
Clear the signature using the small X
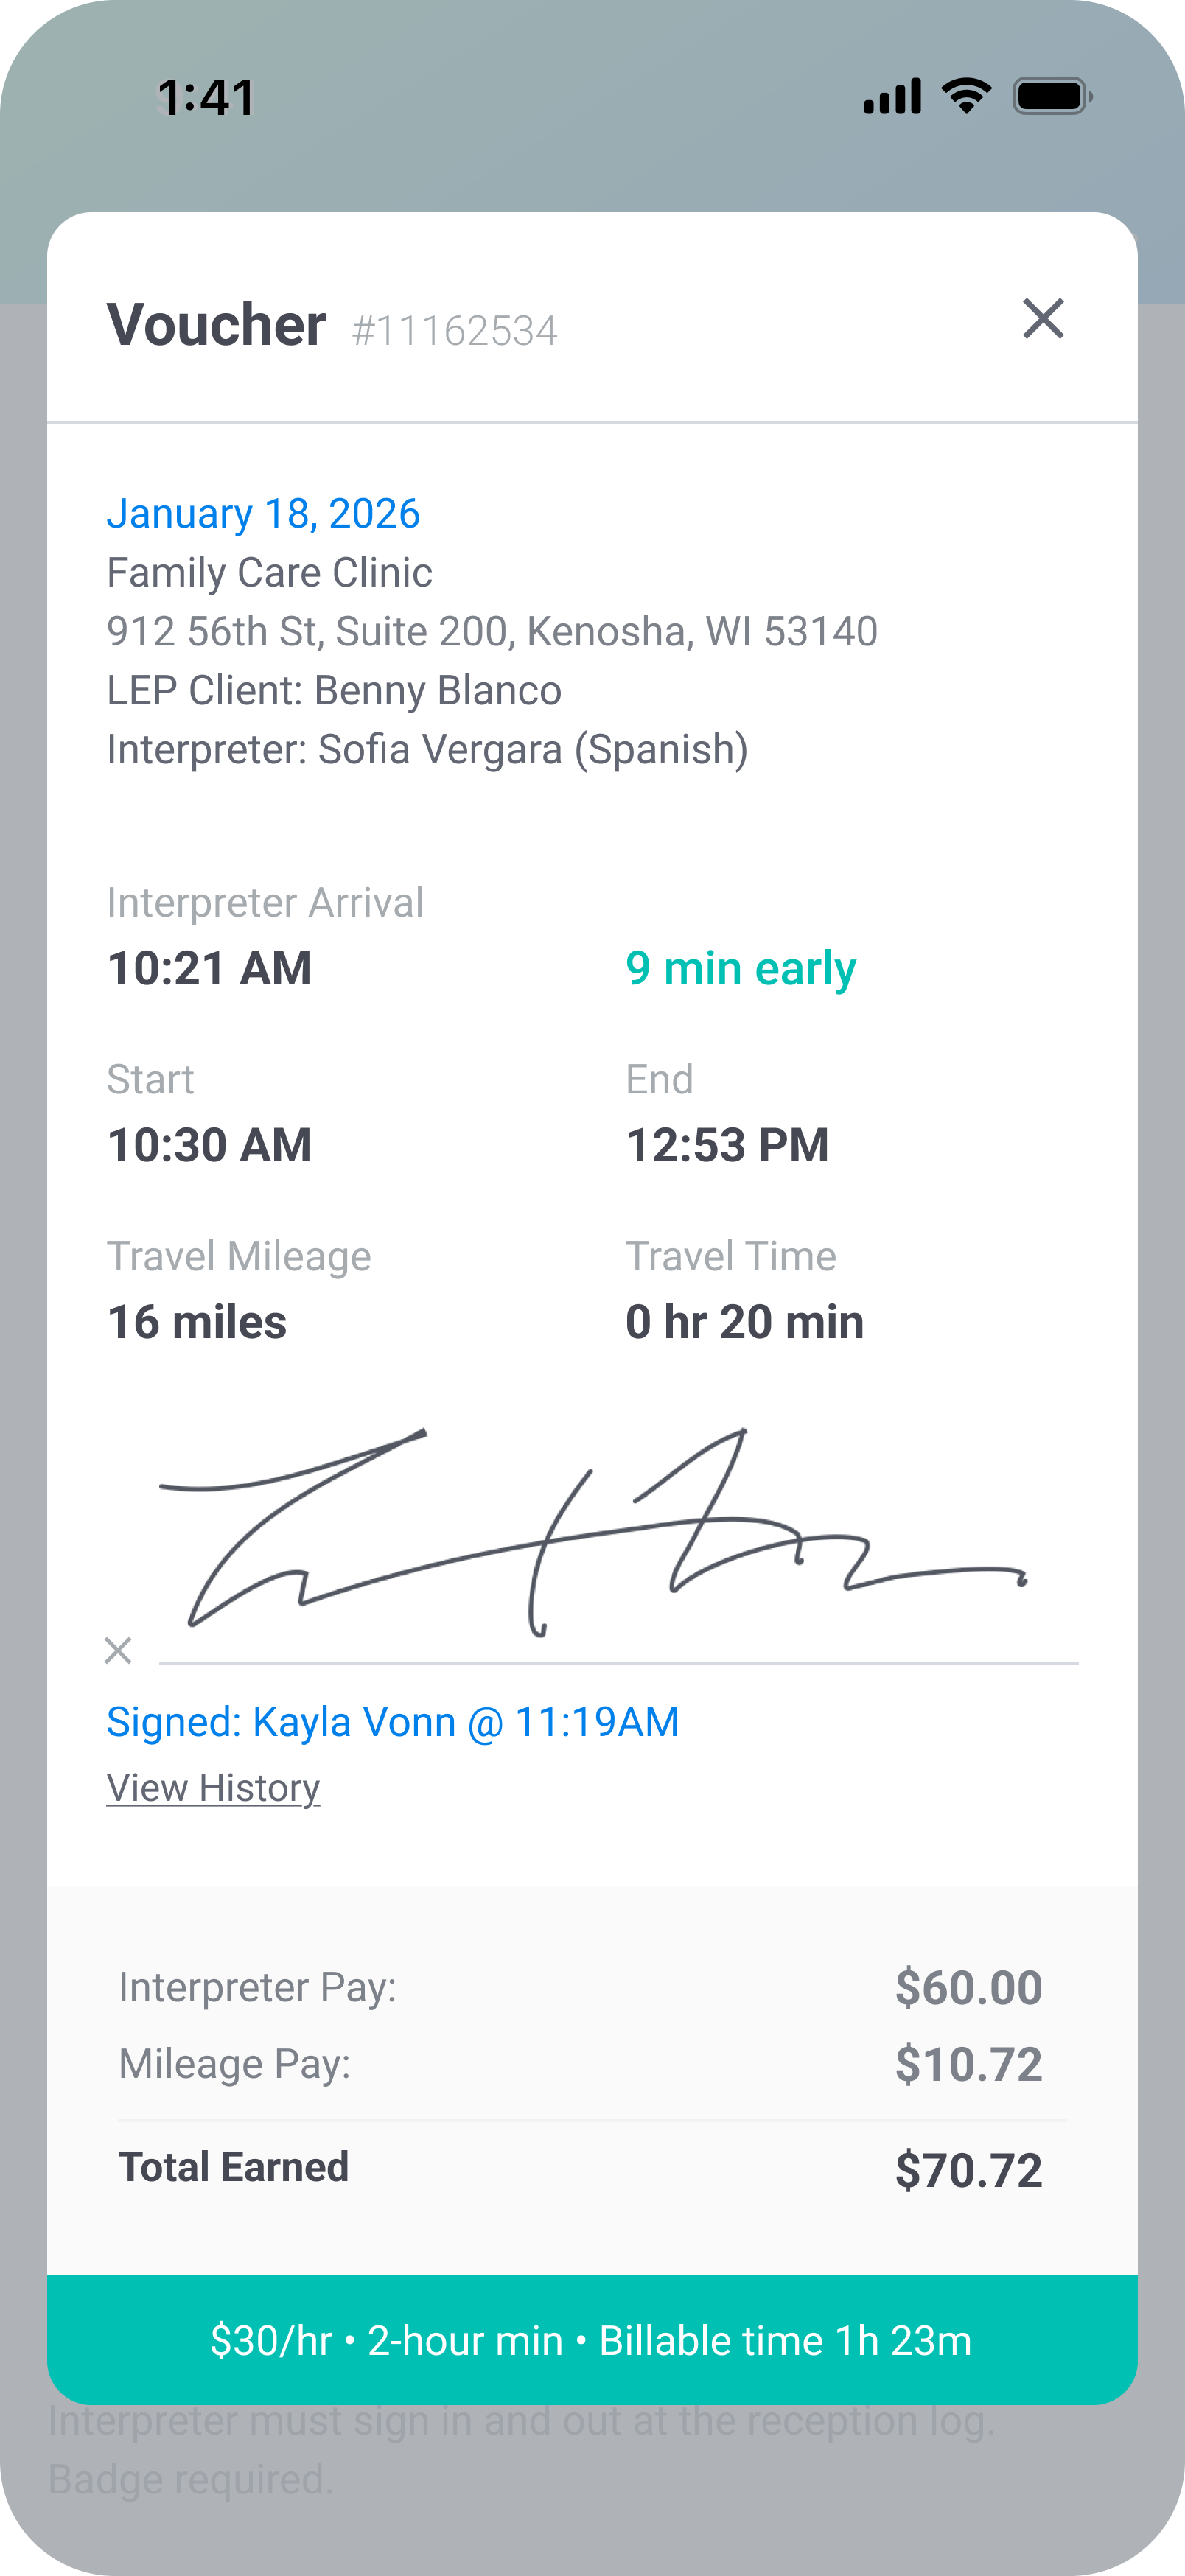(118, 1650)
